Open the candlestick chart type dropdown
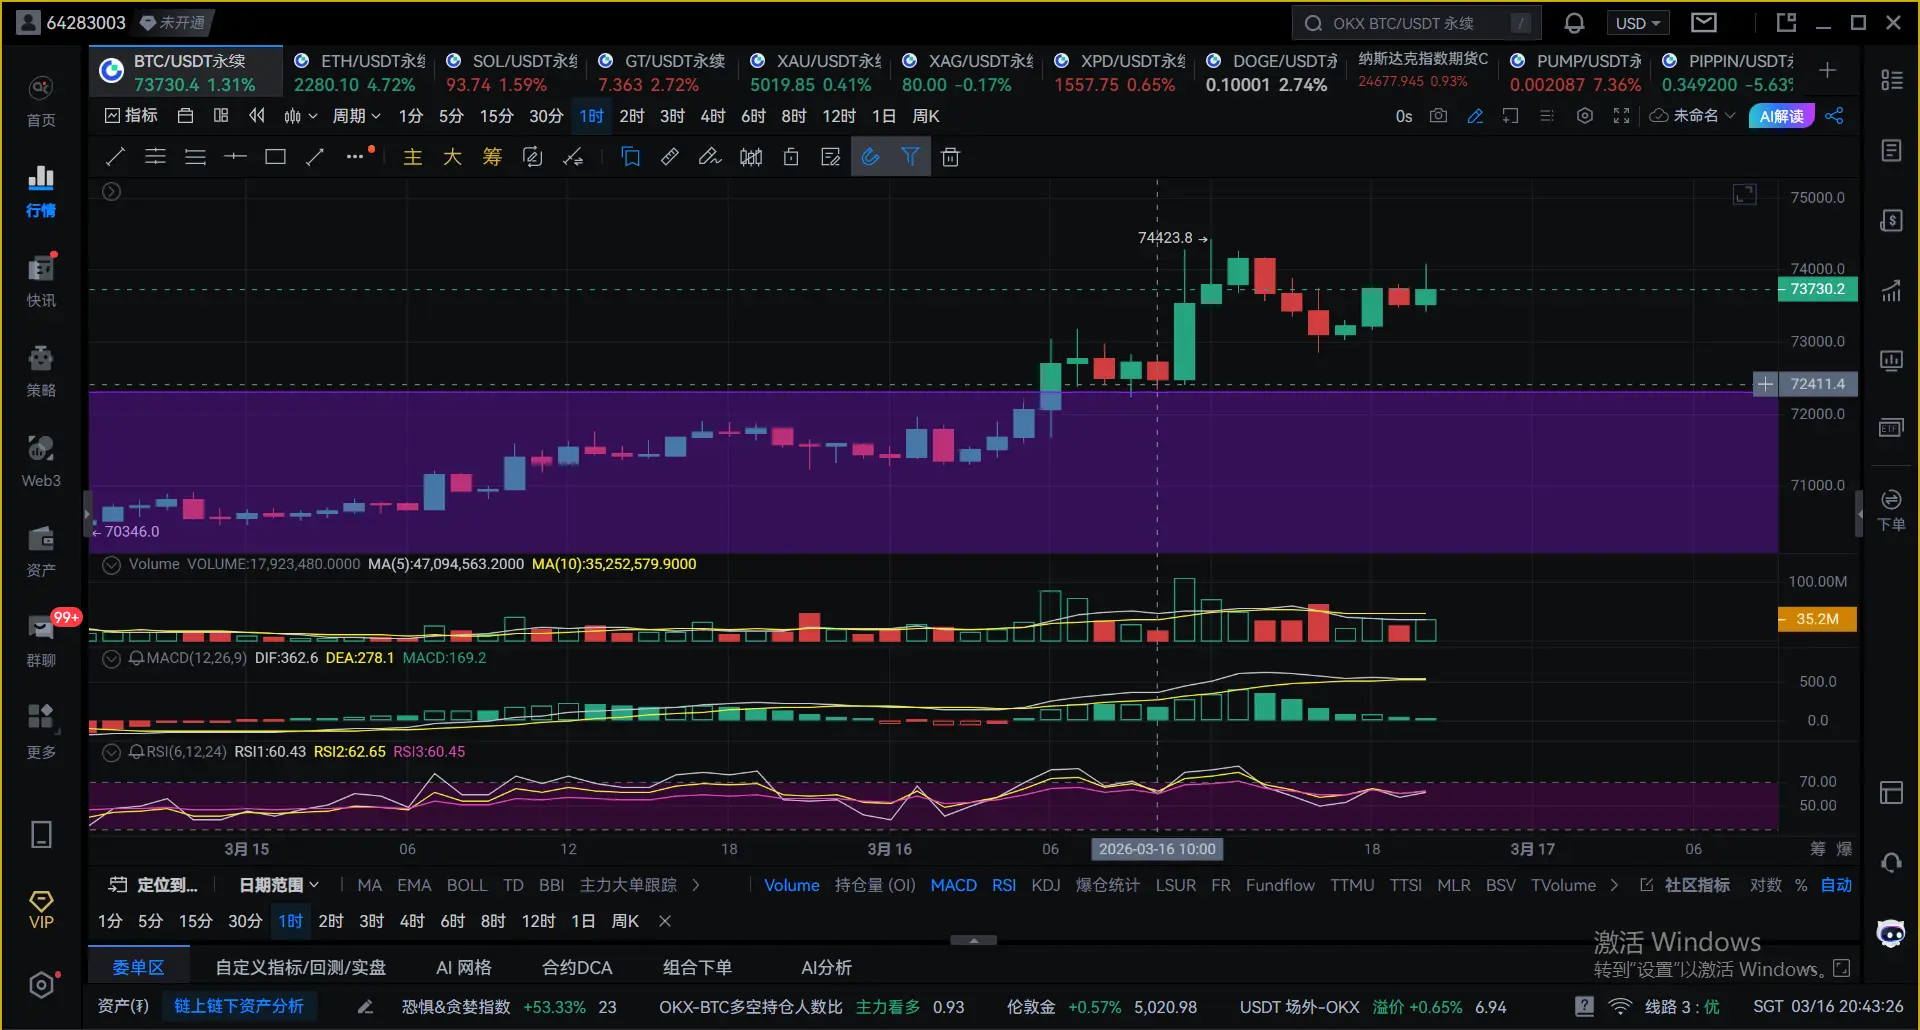The height and width of the screenshot is (1030, 1920). [300, 116]
